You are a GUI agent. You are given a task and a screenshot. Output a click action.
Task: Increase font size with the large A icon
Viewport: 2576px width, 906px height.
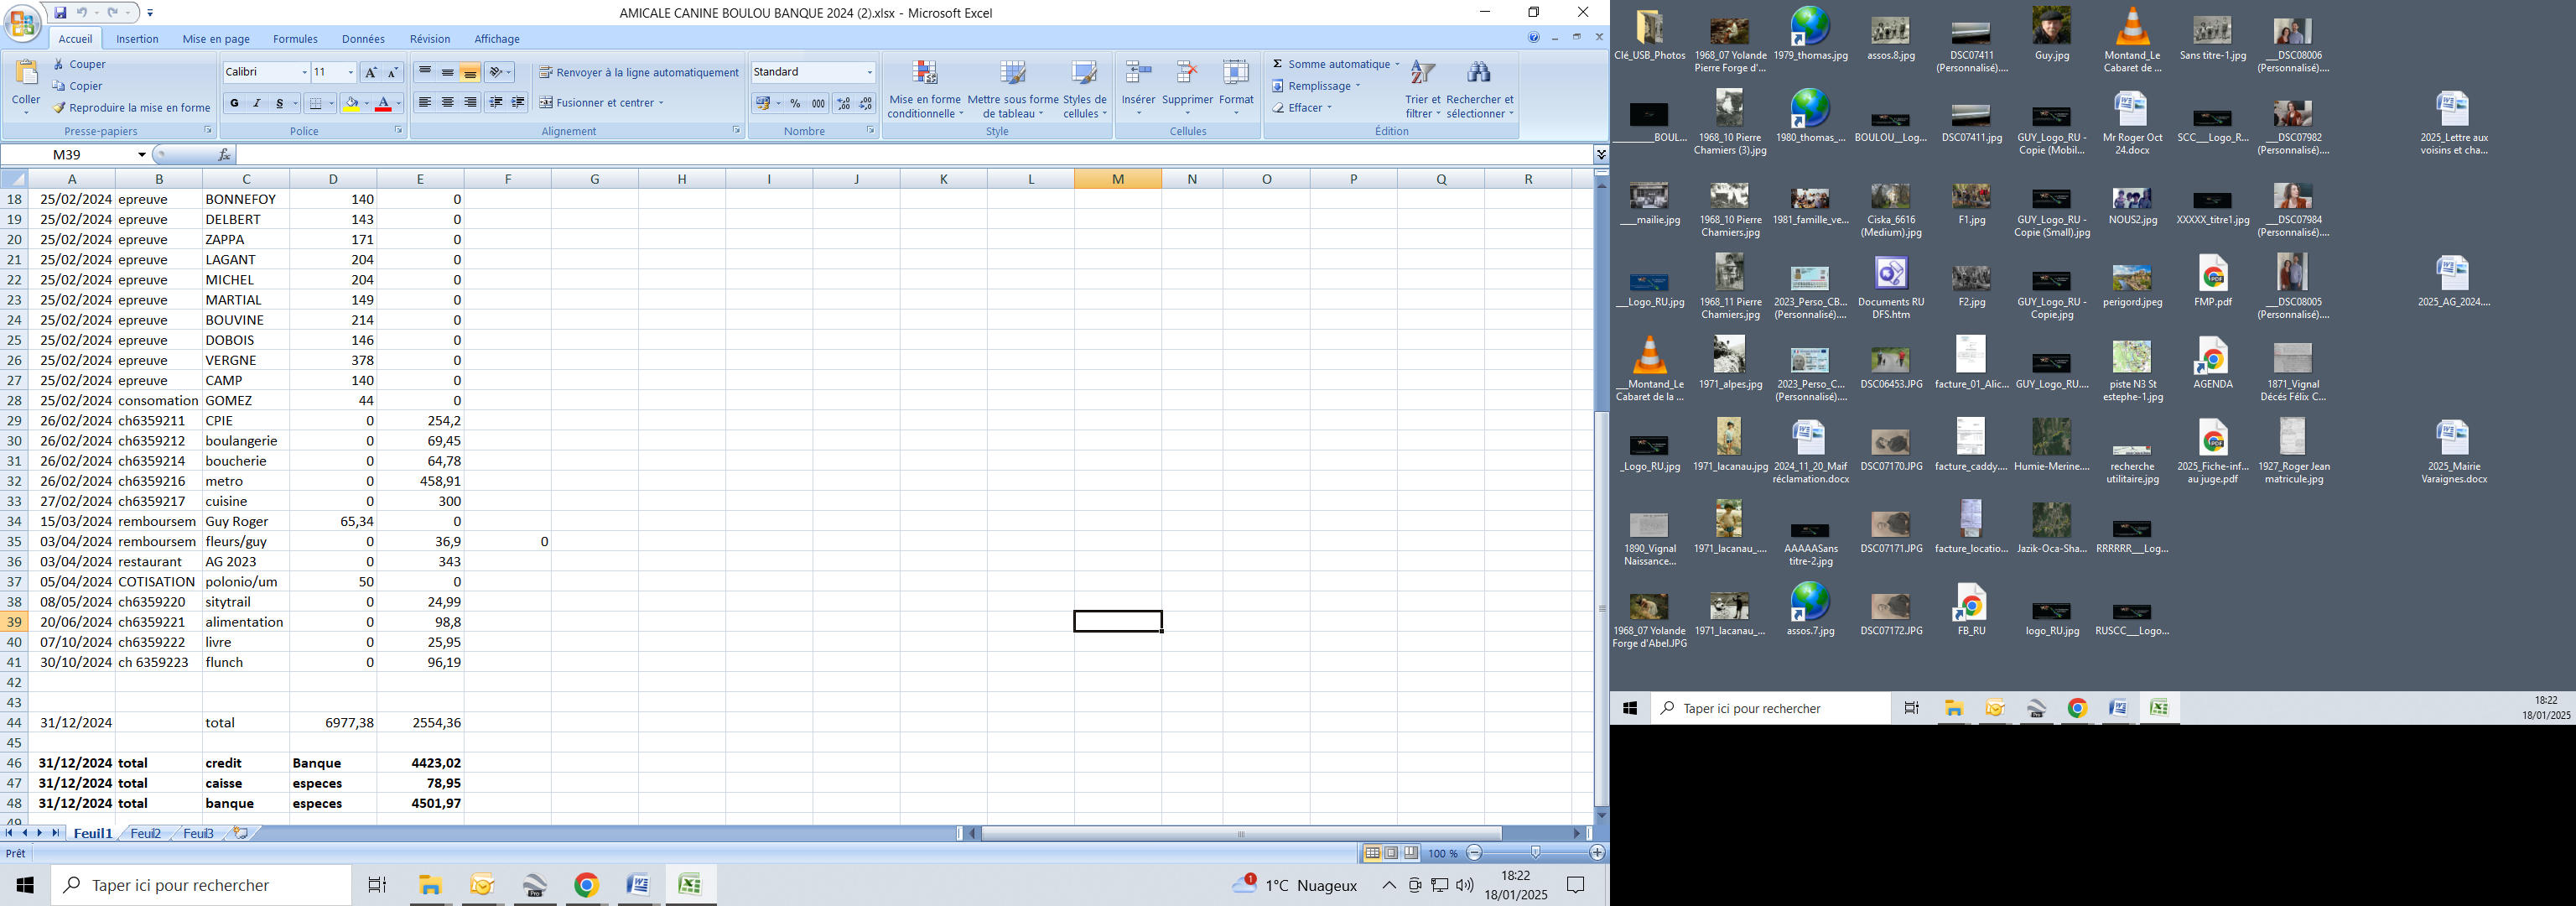click(x=371, y=72)
